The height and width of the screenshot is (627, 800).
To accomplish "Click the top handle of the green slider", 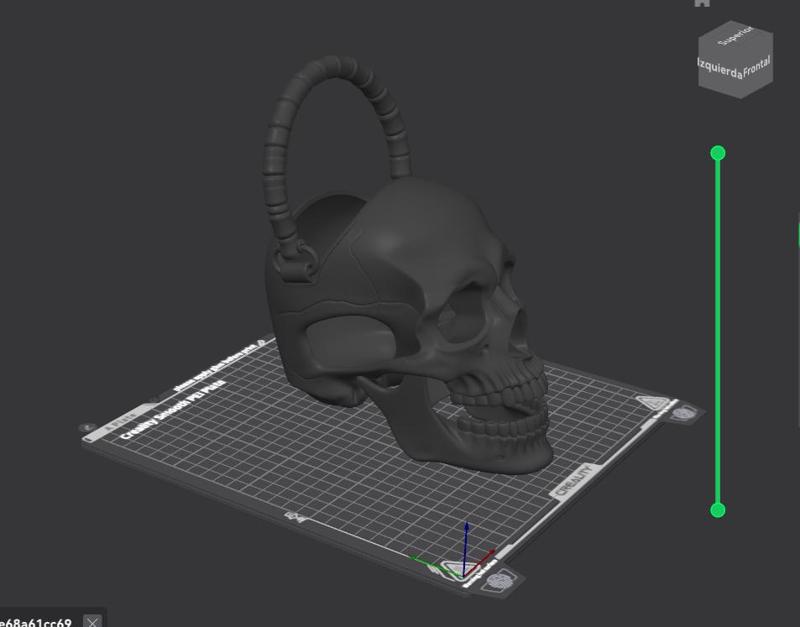I will click(718, 153).
